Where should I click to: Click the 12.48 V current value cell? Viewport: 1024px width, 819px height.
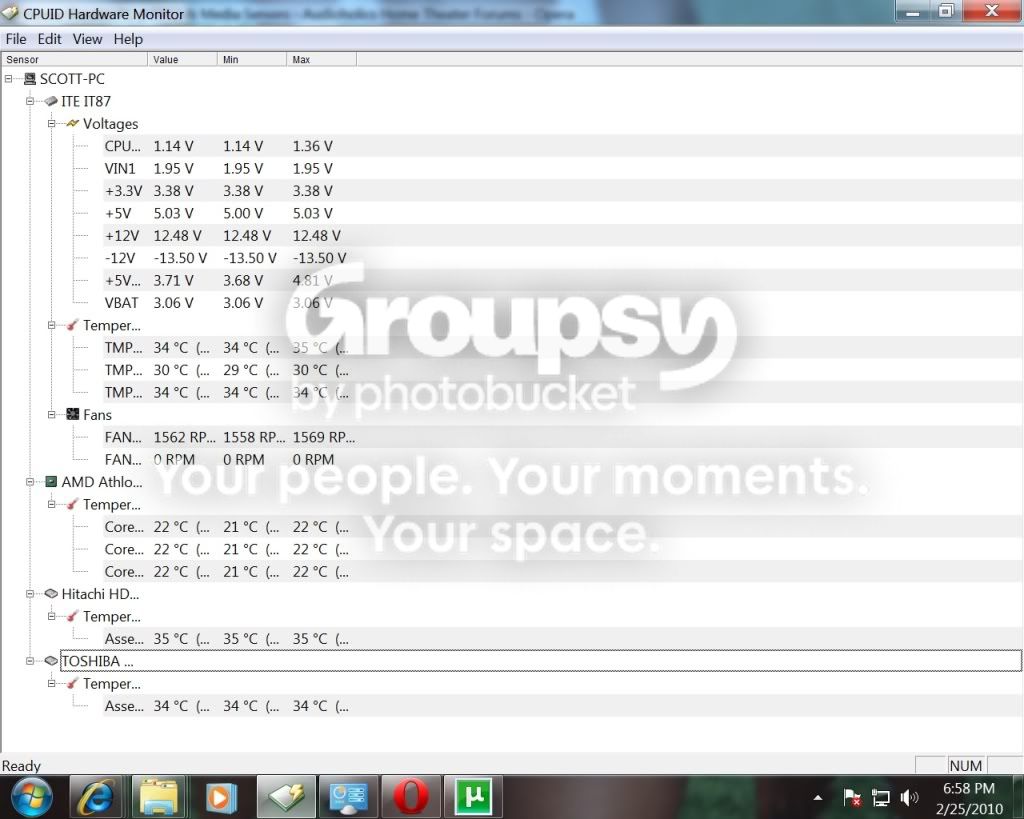(177, 236)
